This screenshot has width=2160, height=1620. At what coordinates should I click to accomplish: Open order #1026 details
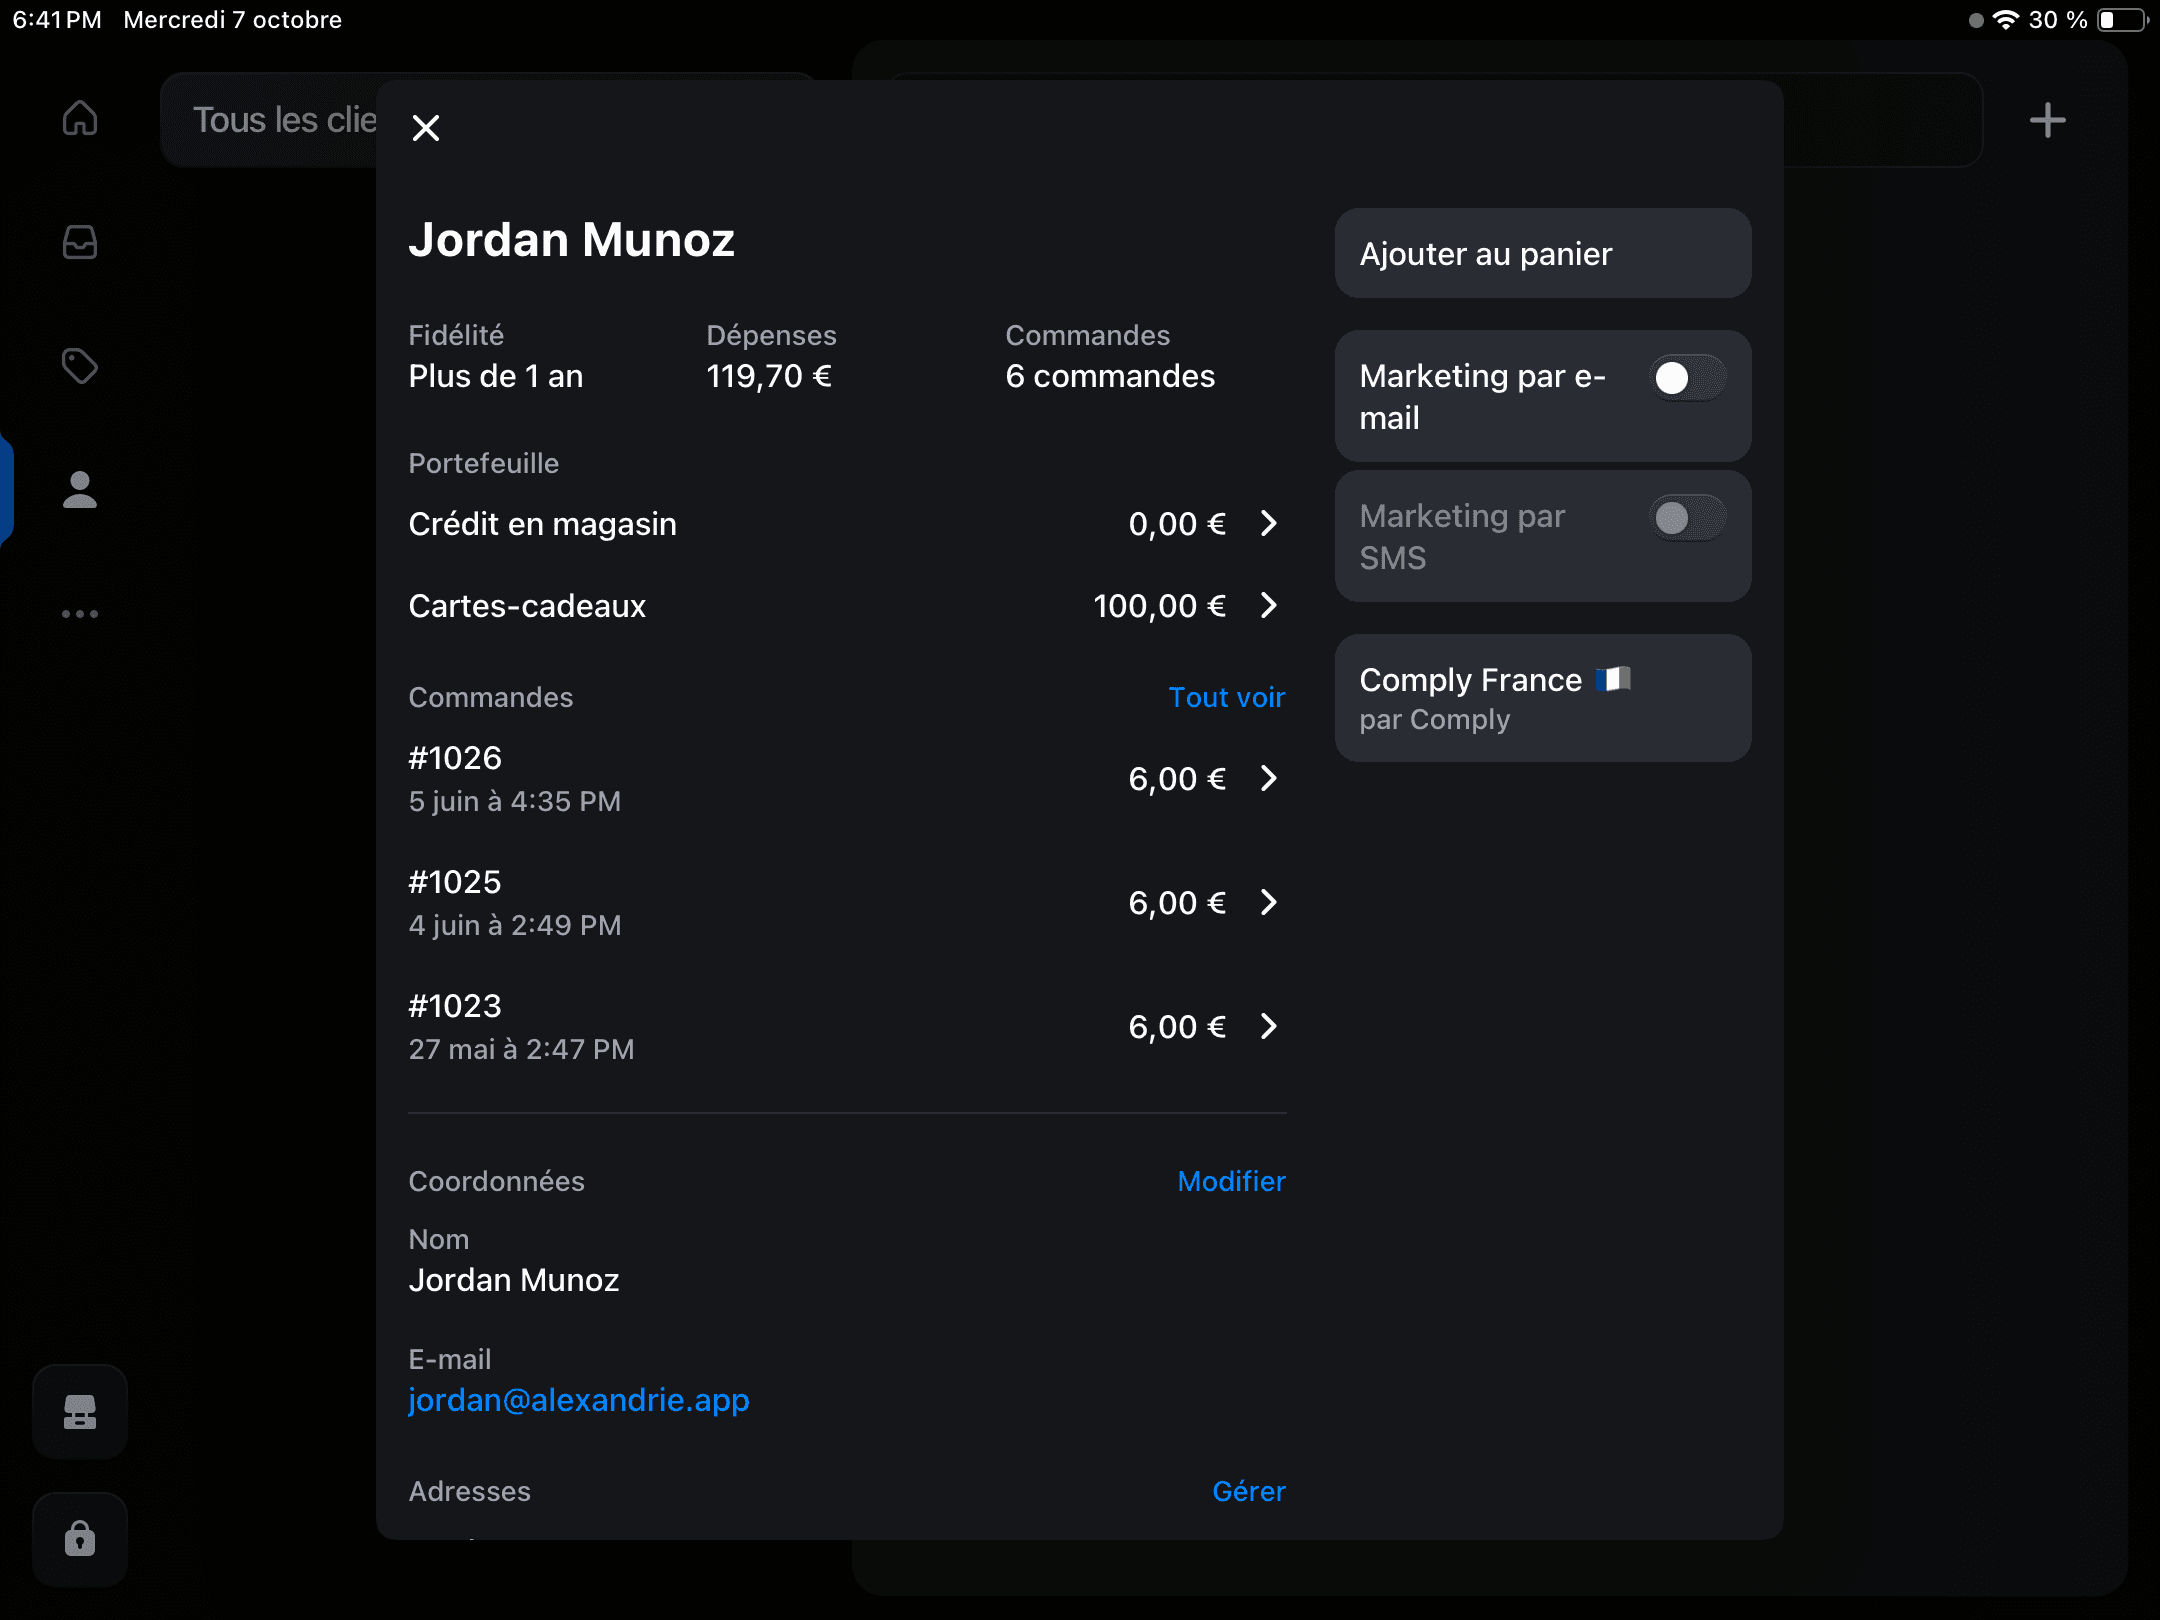click(x=847, y=779)
